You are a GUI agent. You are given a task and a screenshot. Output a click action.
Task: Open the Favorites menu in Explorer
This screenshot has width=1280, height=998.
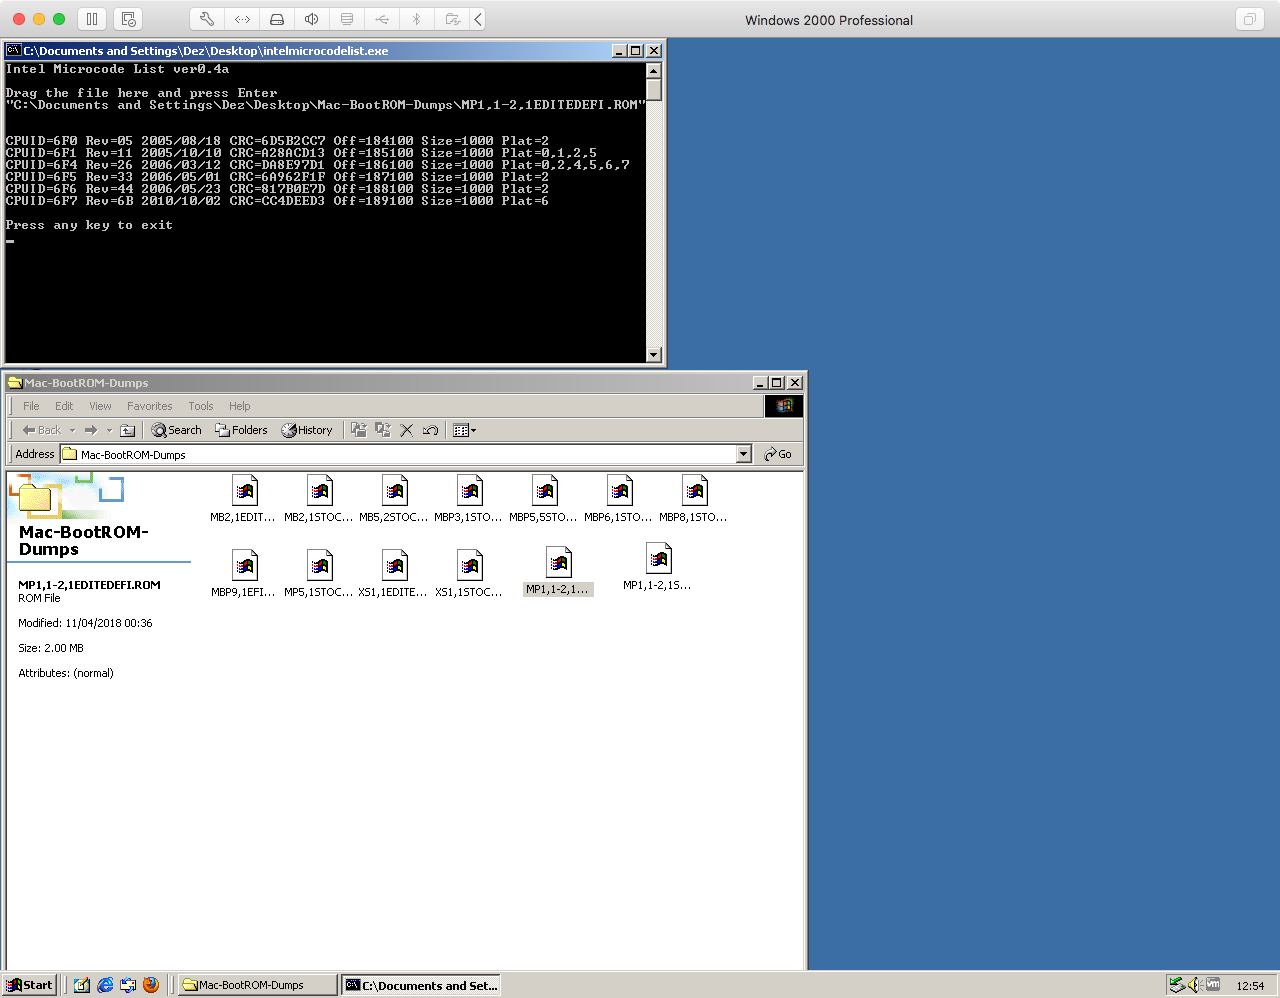[x=149, y=406]
